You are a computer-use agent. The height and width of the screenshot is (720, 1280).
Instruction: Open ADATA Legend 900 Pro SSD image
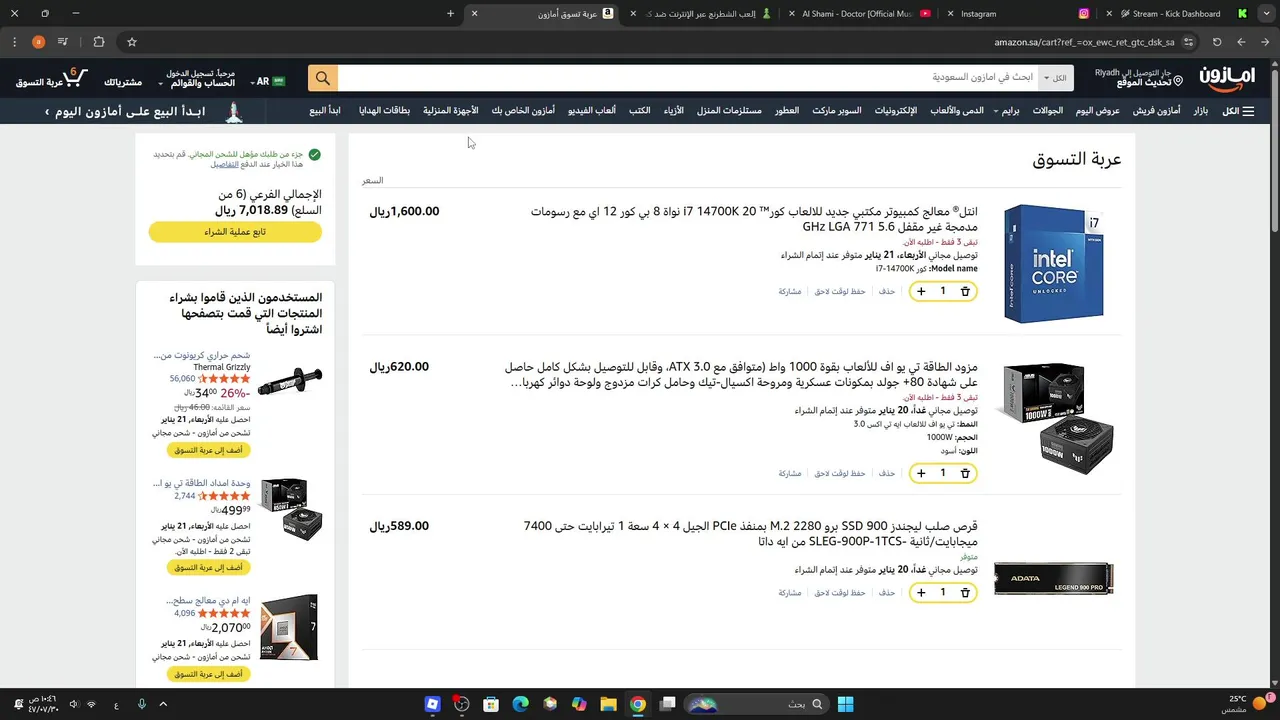tap(1054, 578)
